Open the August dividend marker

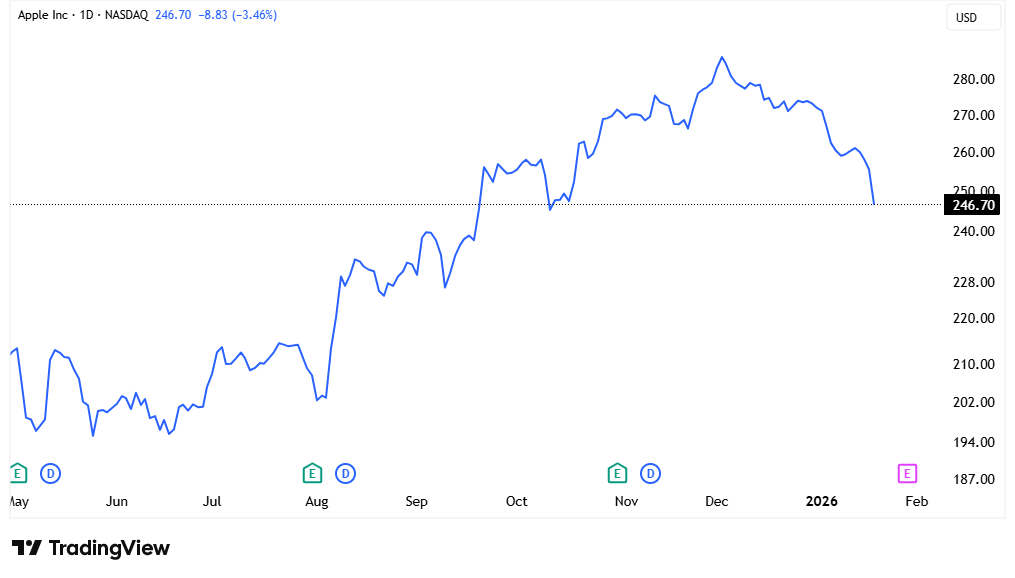coord(345,472)
